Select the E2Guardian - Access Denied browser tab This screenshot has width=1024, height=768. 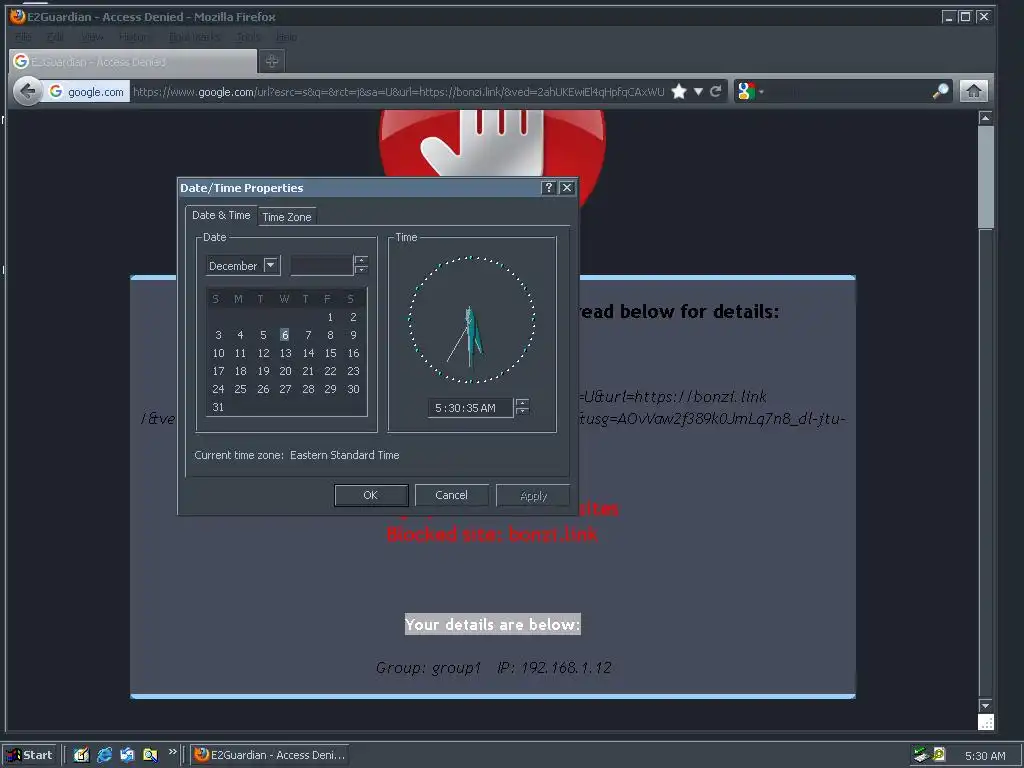point(133,61)
